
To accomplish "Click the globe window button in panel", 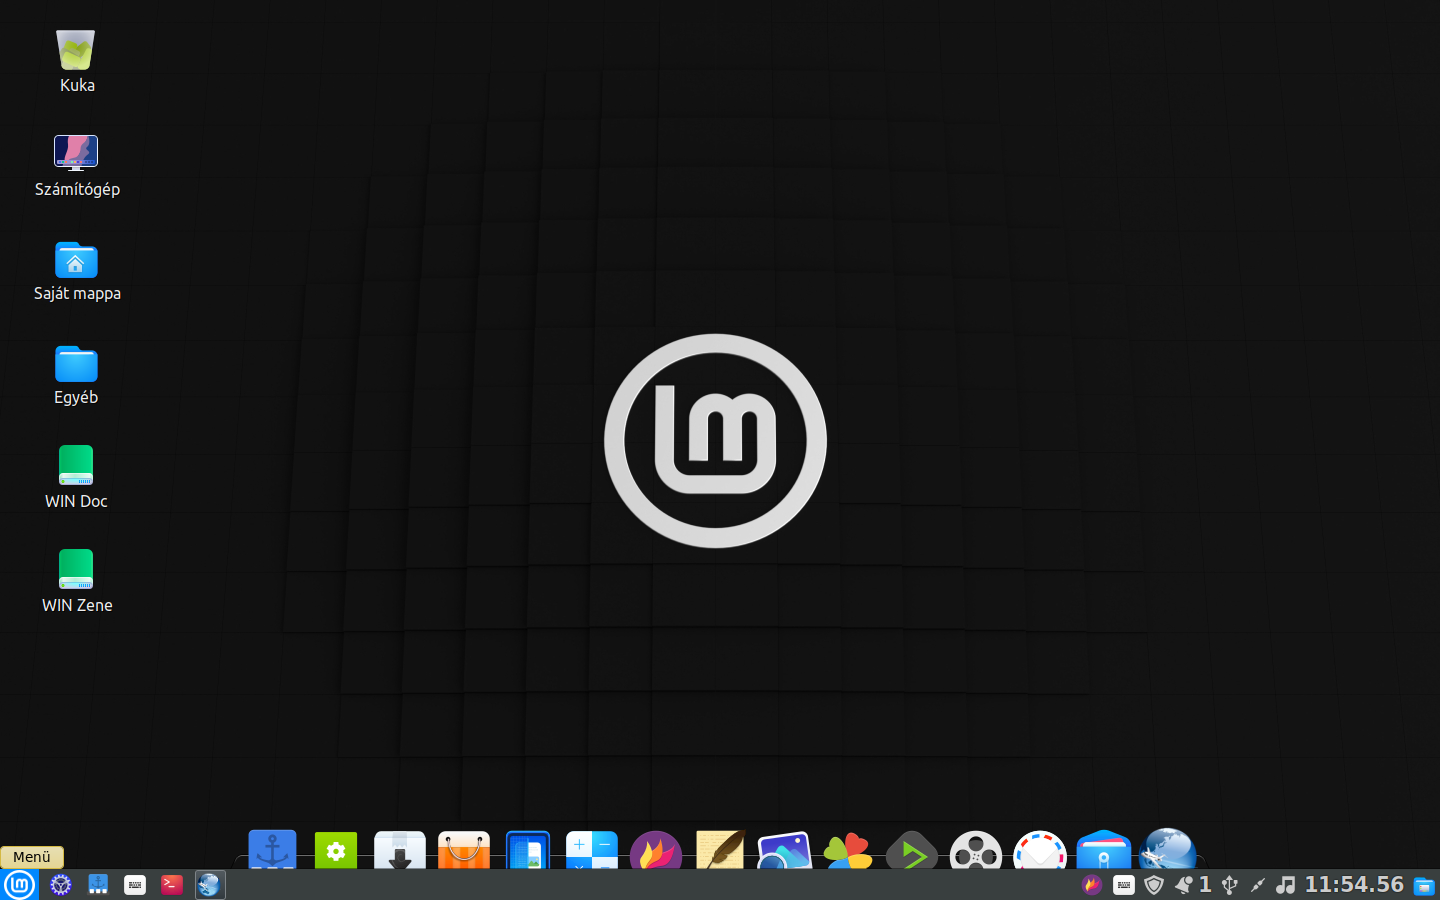I will [209, 885].
